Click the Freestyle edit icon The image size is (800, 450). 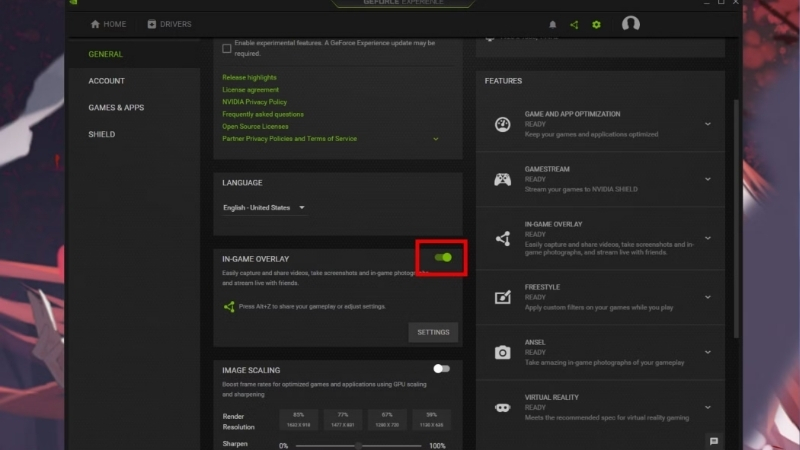(503, 297)
